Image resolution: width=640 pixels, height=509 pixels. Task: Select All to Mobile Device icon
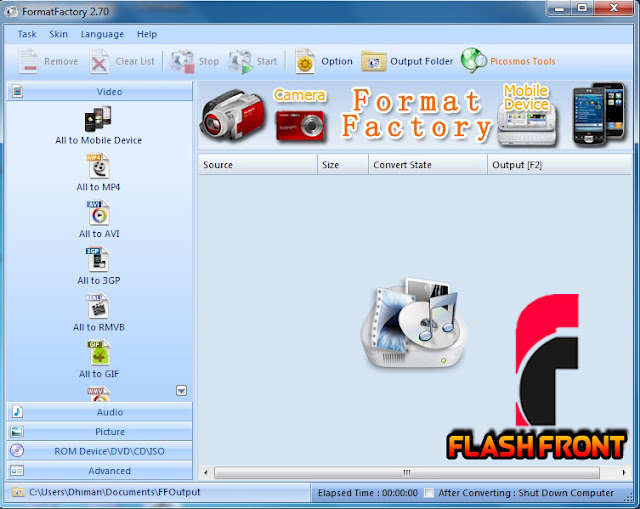tap(98, 119)
